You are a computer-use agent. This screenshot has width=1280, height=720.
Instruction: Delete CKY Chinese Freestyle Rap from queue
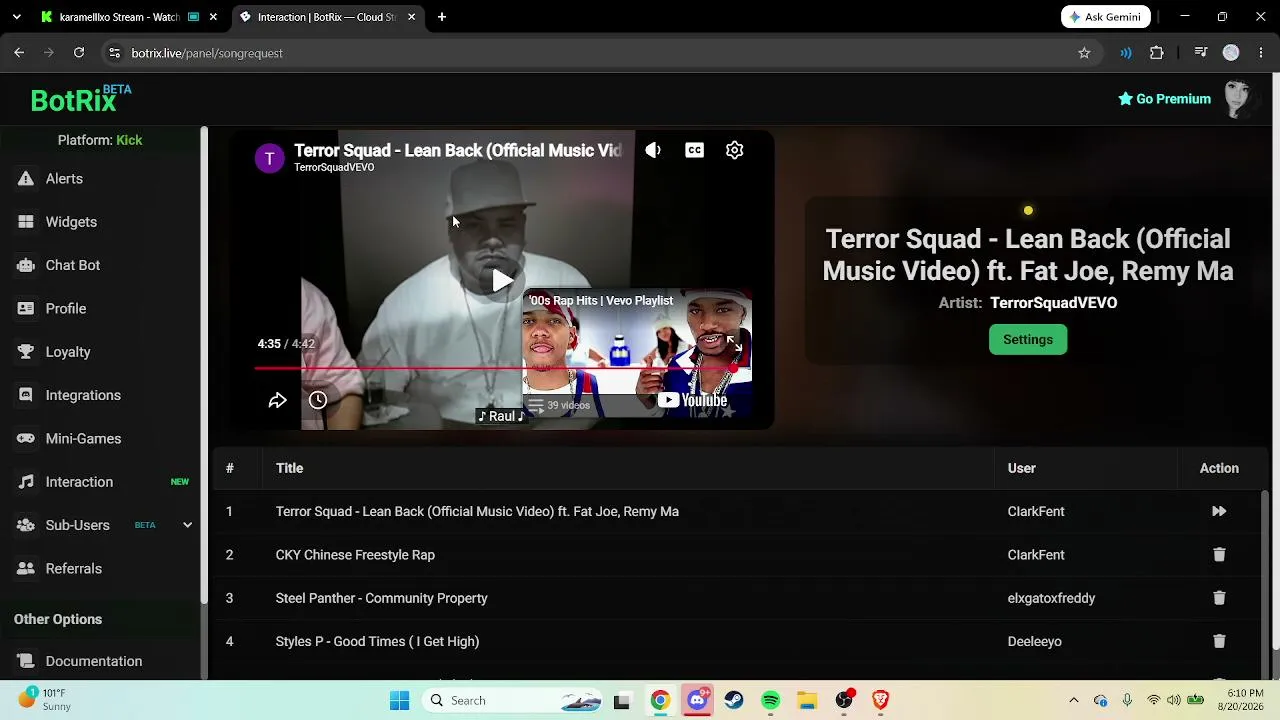click(x=1219, y=555)
